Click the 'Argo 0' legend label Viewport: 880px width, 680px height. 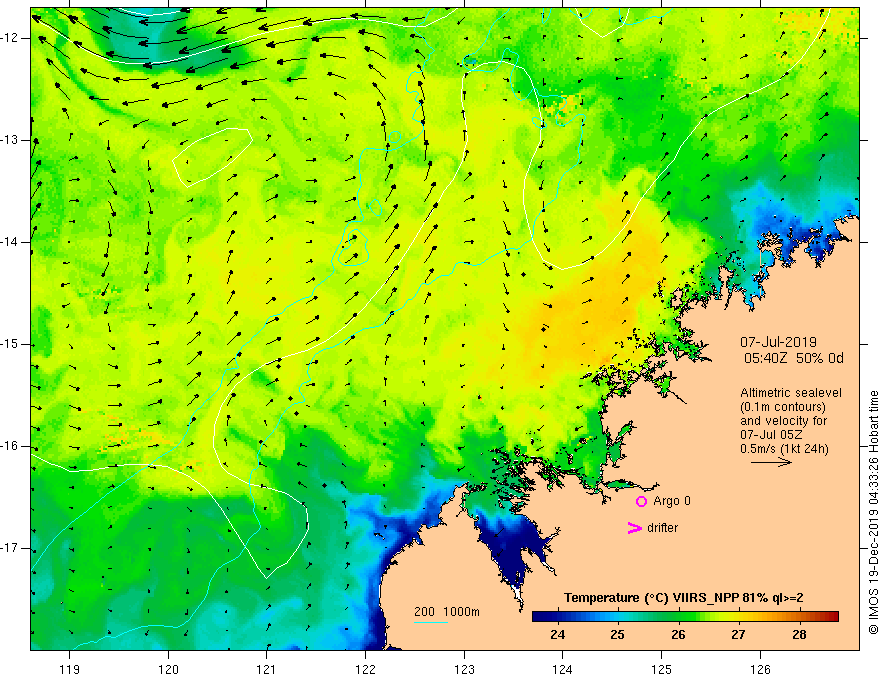[x=672, y=501]
